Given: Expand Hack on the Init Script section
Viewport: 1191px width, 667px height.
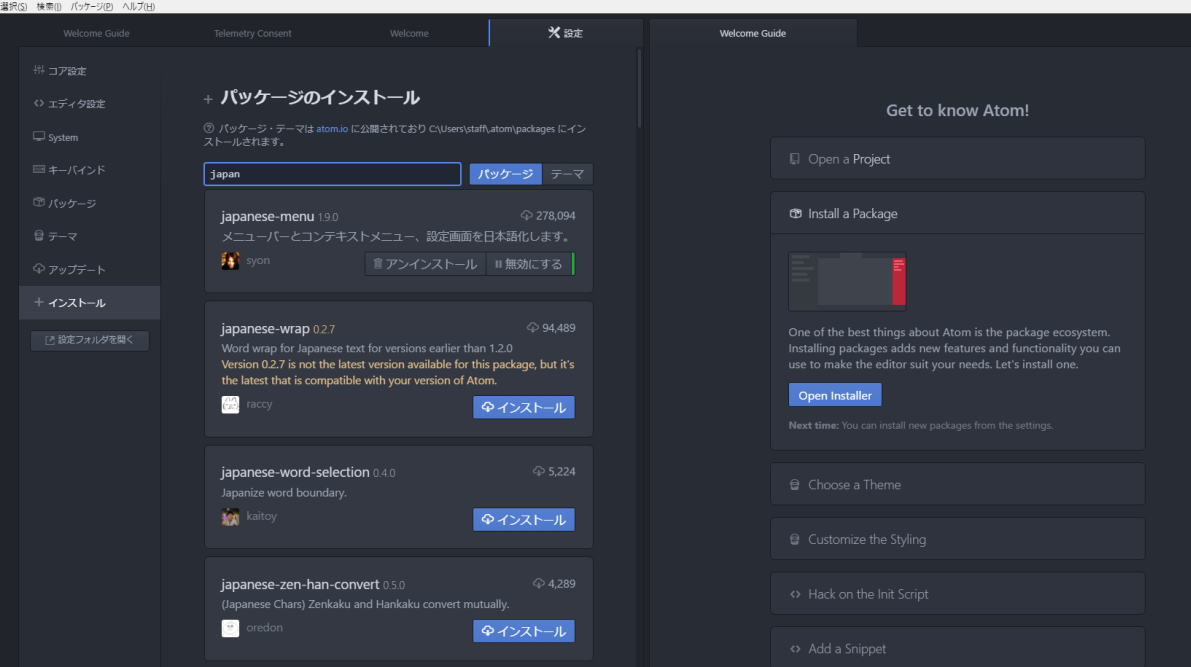Looking at the screenshot, I should 957,594.
